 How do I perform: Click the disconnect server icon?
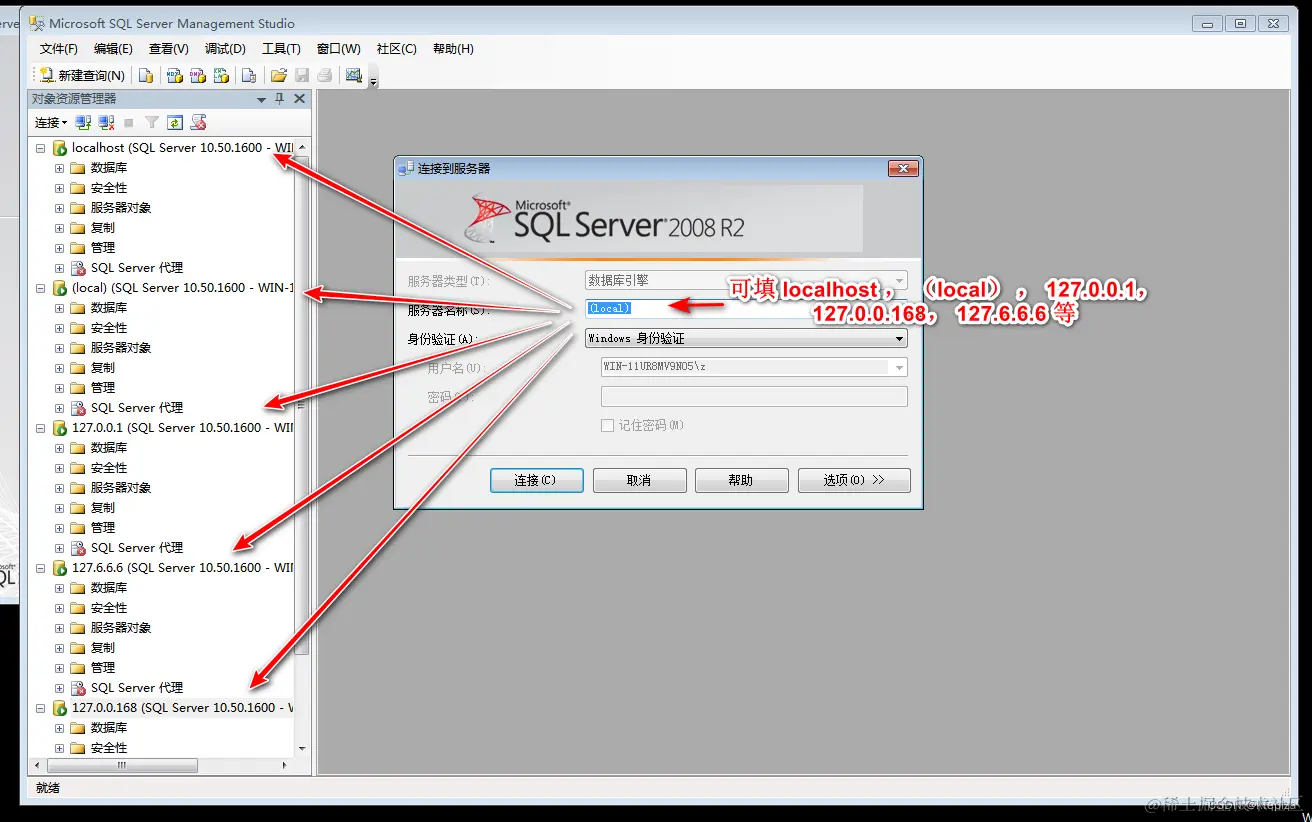point(107,122)
